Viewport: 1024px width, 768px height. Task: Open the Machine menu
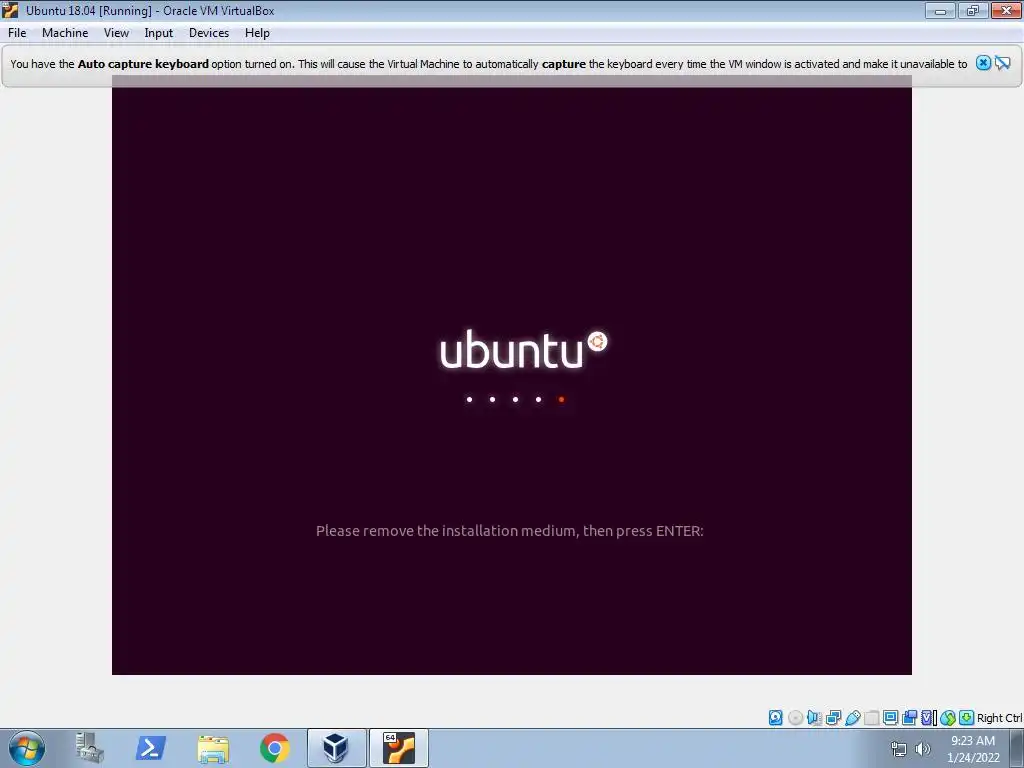coord(65,33)
